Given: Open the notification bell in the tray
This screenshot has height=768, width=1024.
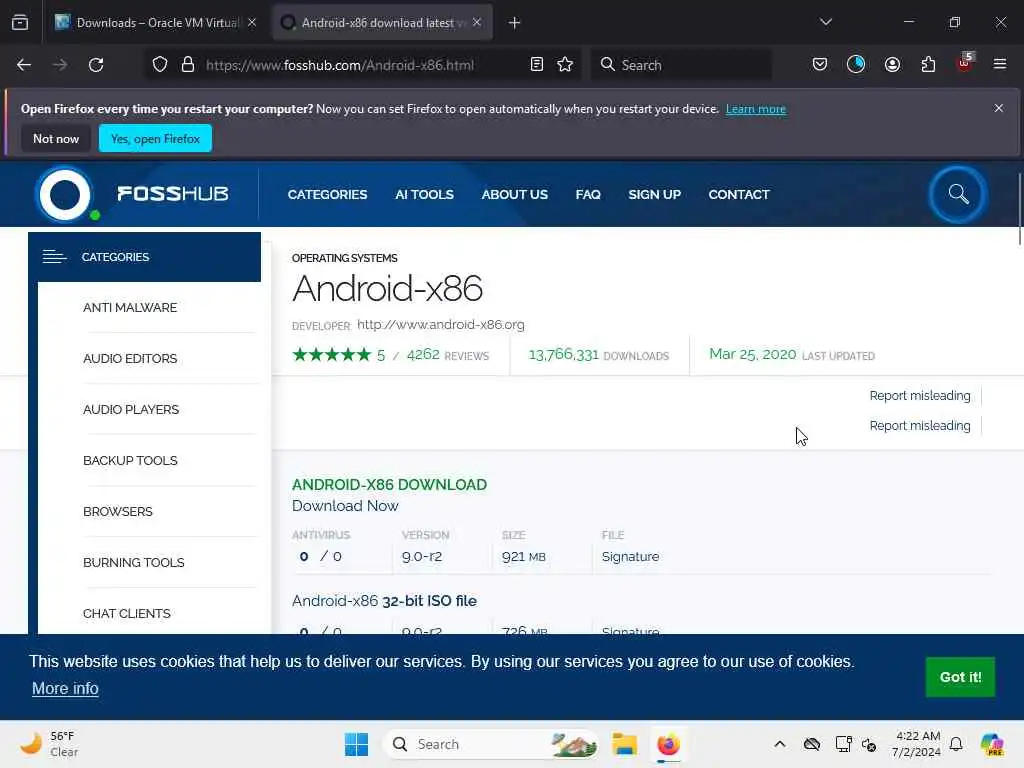Looking at the screenshot, I should [956, 744].
